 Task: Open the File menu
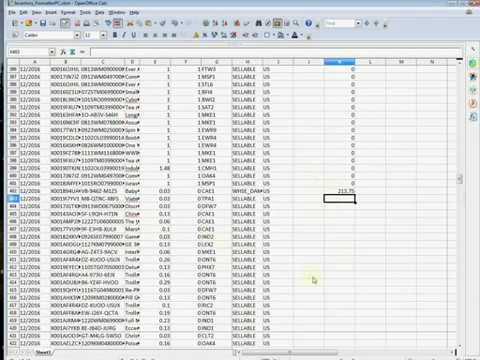12,12
